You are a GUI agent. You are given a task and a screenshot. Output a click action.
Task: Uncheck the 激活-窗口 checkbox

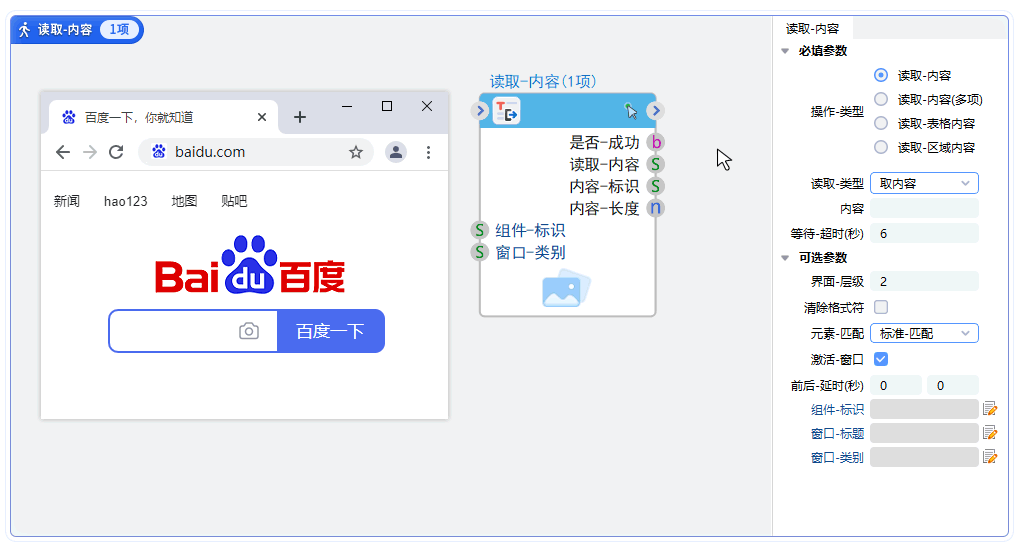click(881, 358)
